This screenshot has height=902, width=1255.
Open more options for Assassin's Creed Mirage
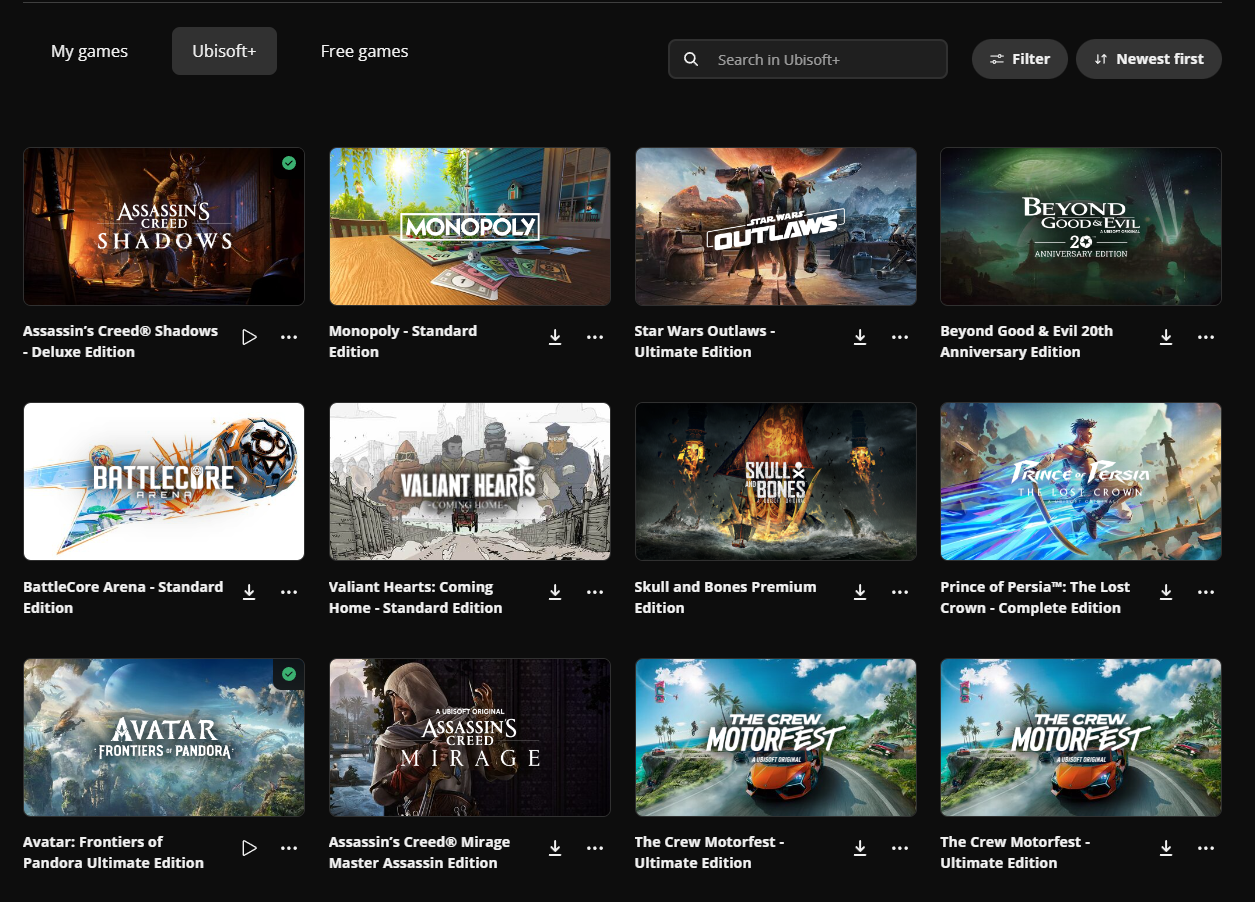pyautogui.click(x=595, y=848)
